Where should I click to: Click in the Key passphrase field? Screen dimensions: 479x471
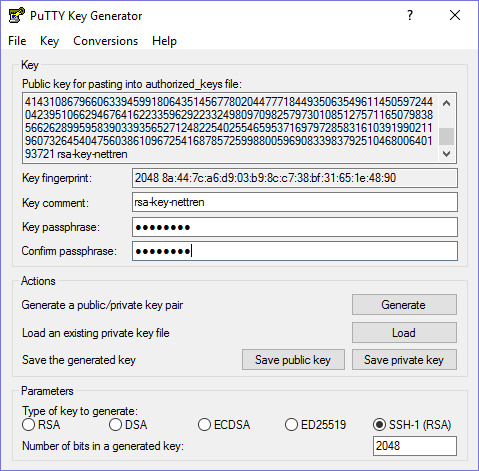[x=295, y=227]
